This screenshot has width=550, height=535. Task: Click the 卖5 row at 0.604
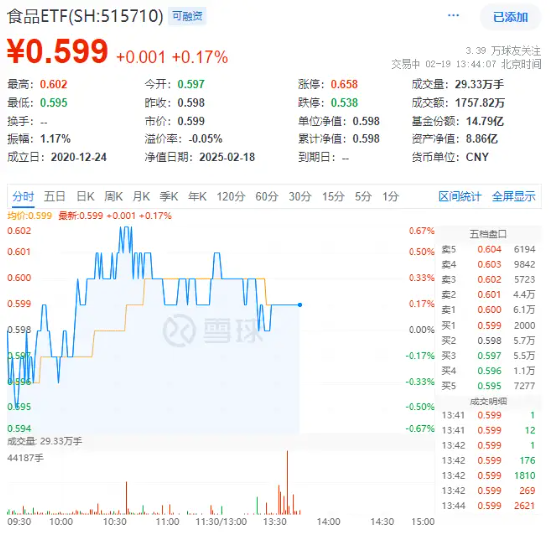(488, 249)
